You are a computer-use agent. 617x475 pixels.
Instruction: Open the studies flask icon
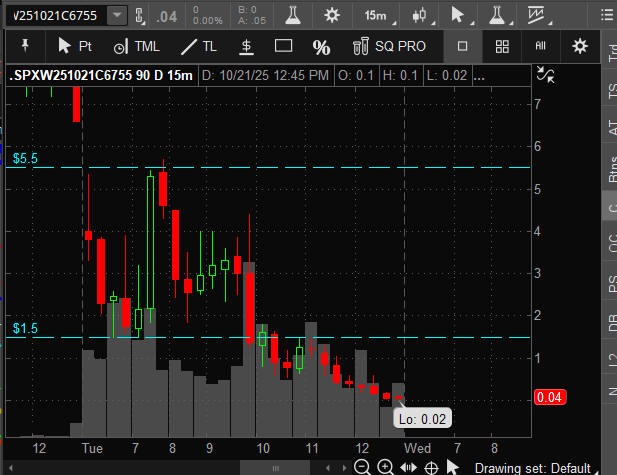click(x=293, y=16)
